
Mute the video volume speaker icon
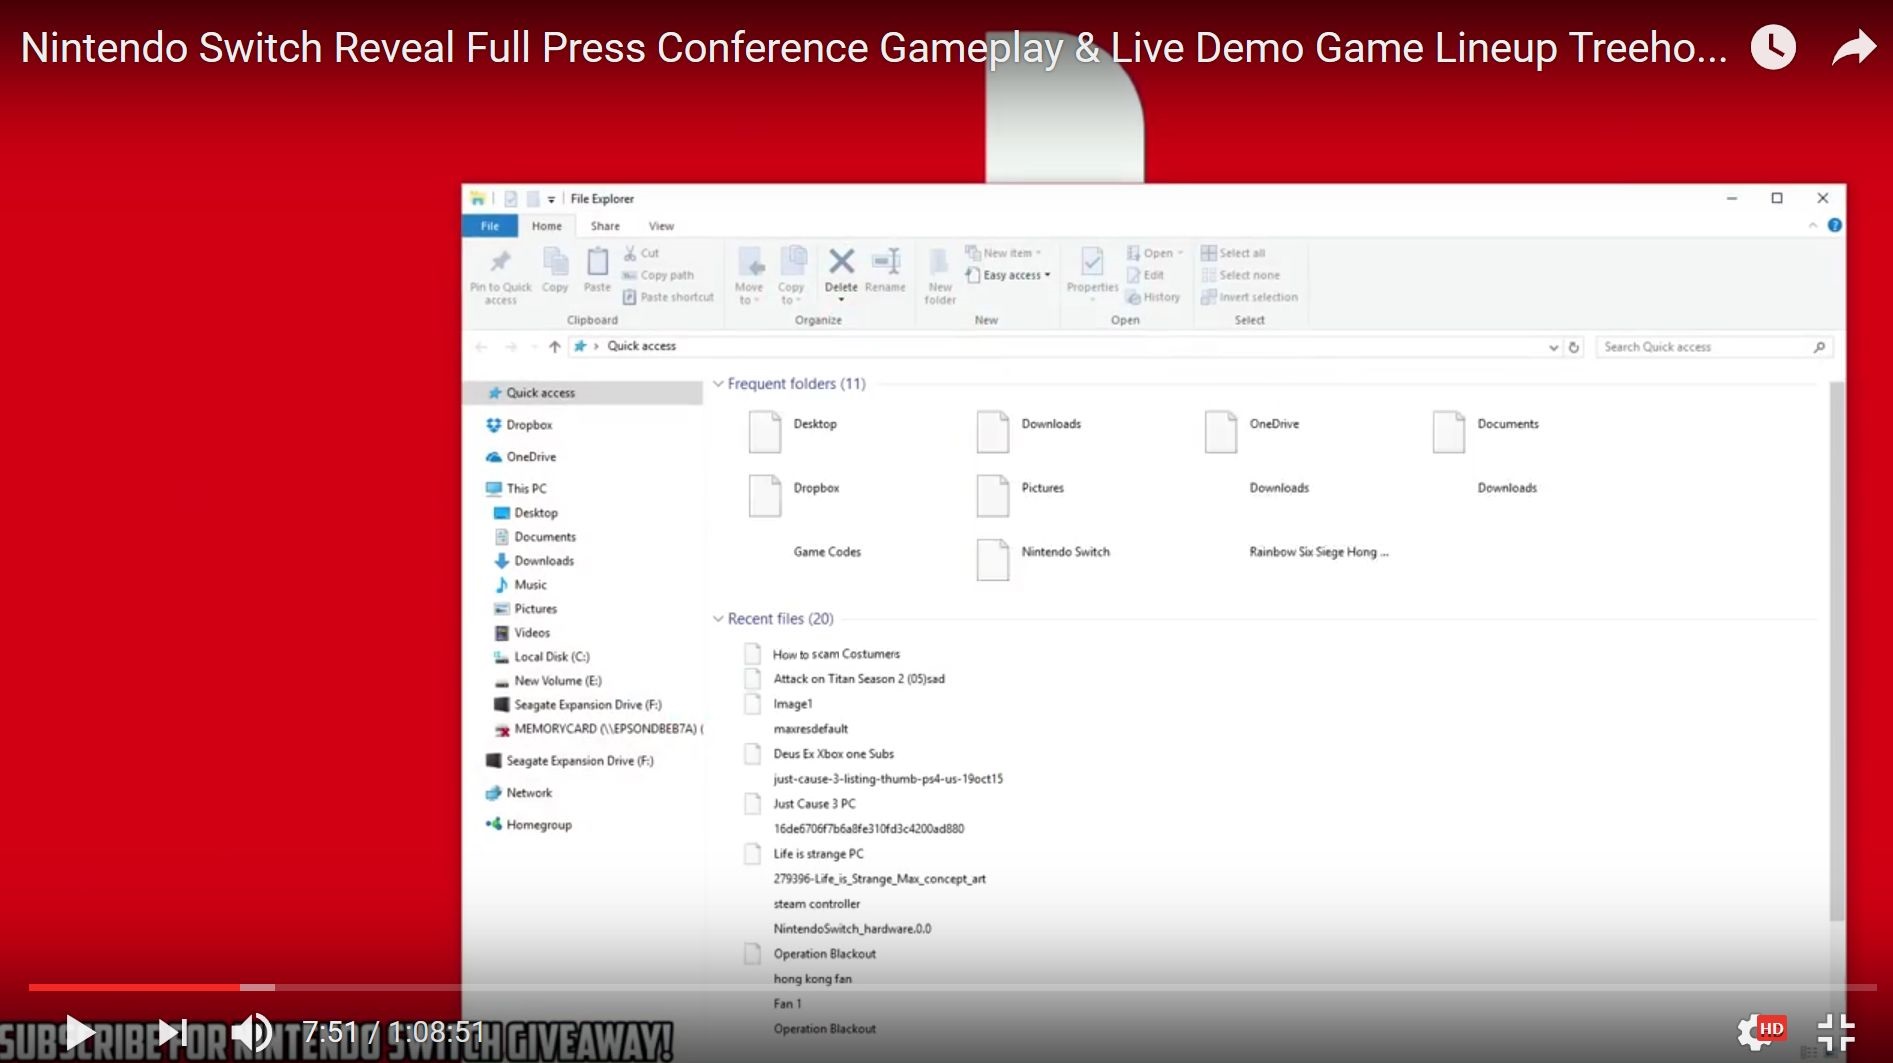coord(252,1032)
